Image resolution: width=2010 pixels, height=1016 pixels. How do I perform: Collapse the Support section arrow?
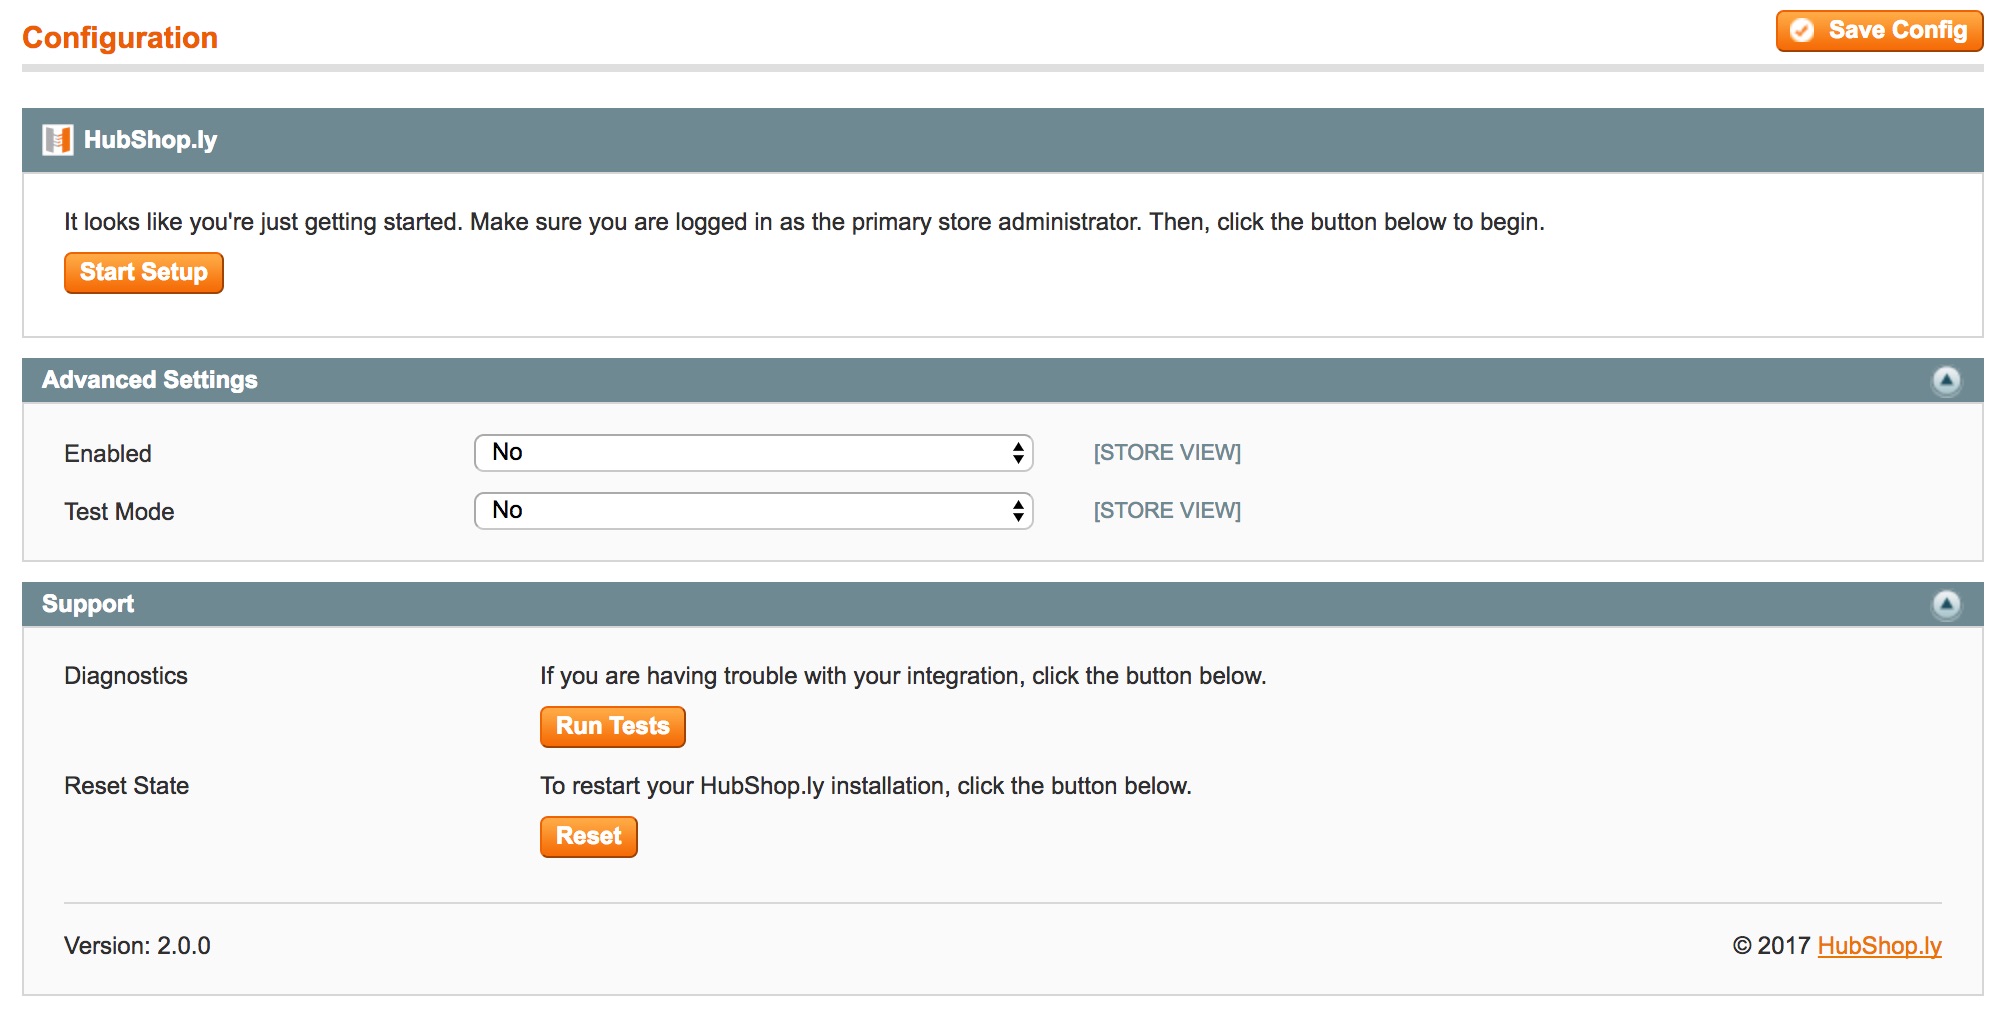click(x=1946, y=605)
